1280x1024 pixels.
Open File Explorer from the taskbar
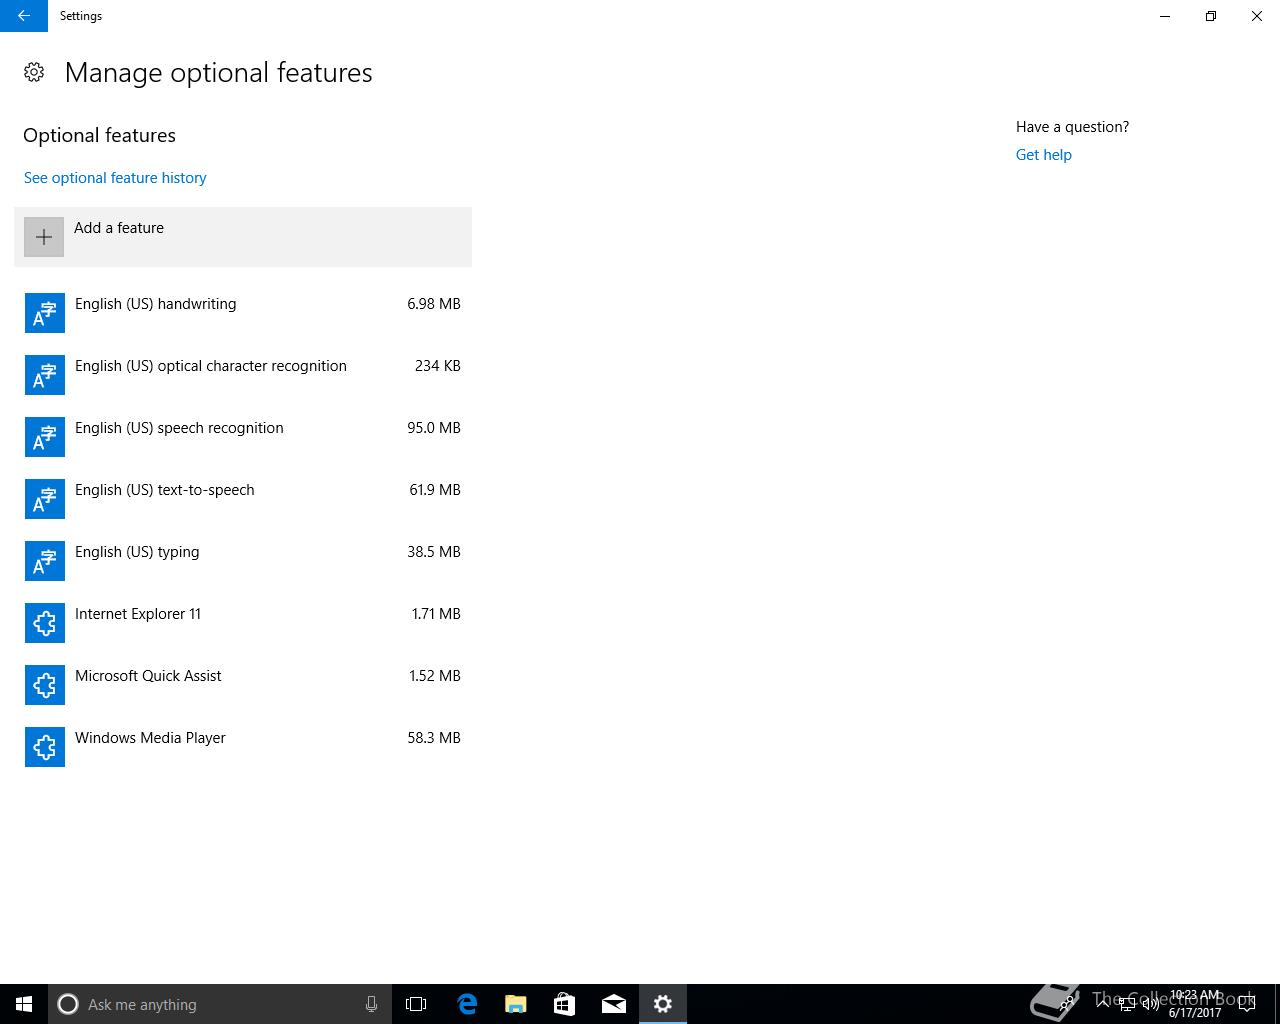pos(515,1004)
